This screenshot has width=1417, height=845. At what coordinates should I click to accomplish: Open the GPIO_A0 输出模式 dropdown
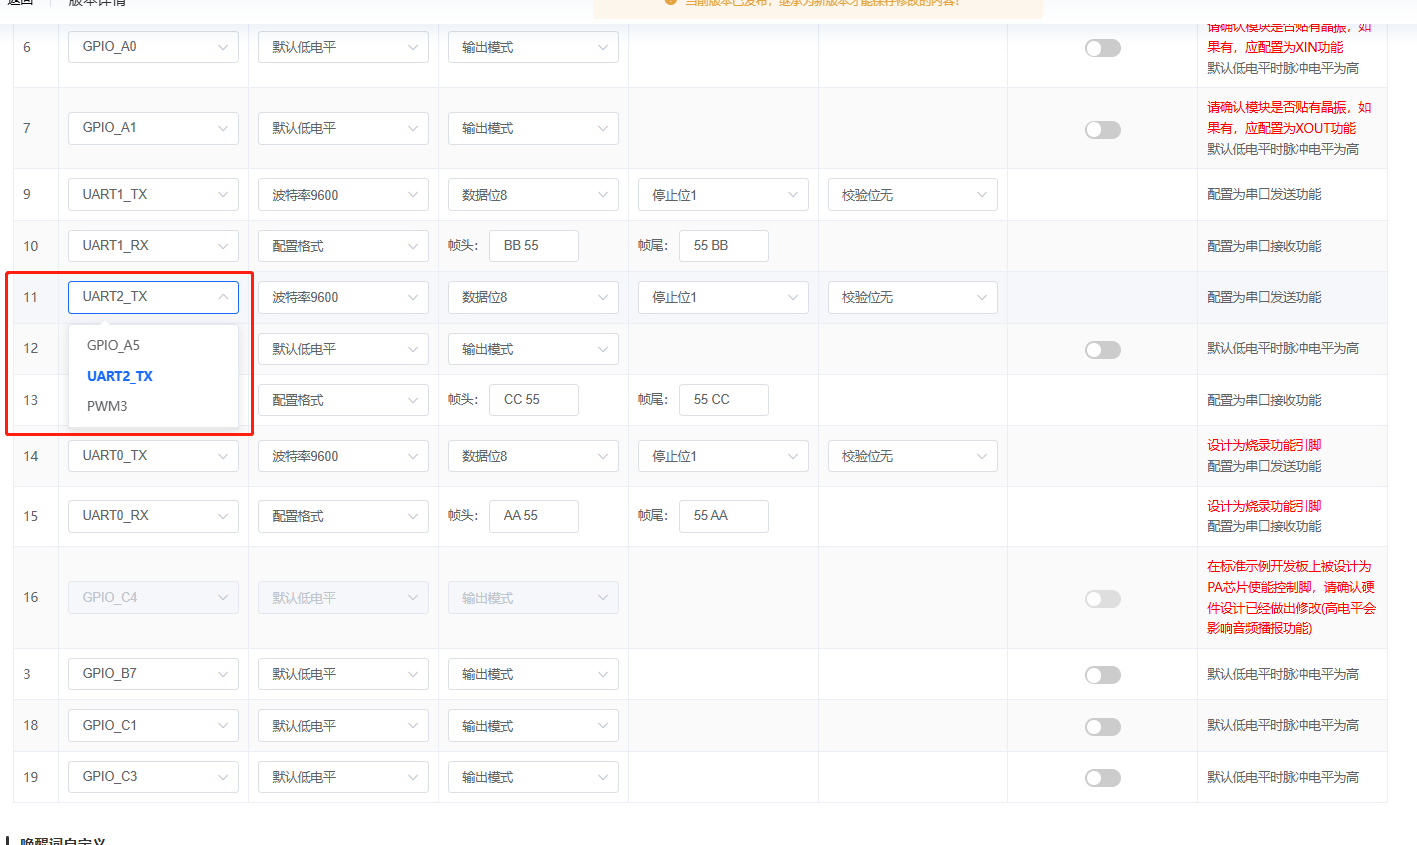point(533,47)
